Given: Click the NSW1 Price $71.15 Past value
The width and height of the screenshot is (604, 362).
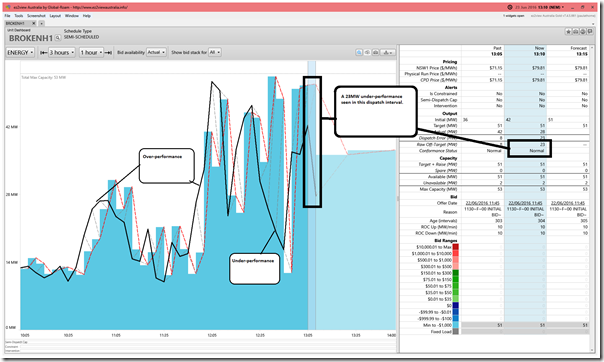Looking at the screenshot, I should click(x=495, y=68).
